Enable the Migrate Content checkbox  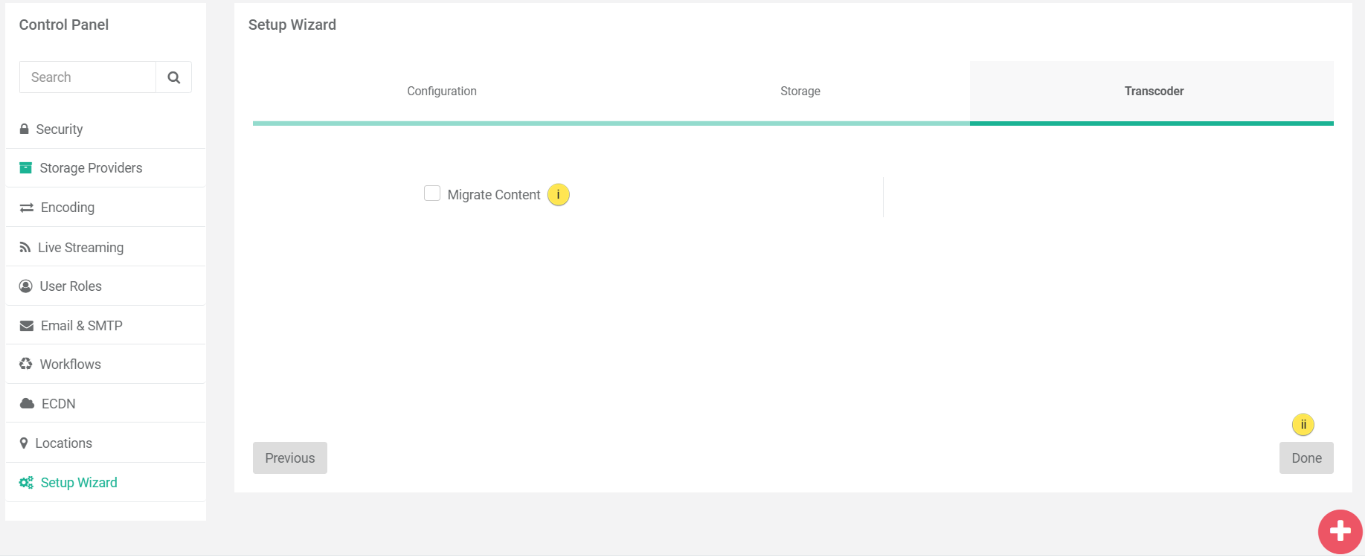432,194
